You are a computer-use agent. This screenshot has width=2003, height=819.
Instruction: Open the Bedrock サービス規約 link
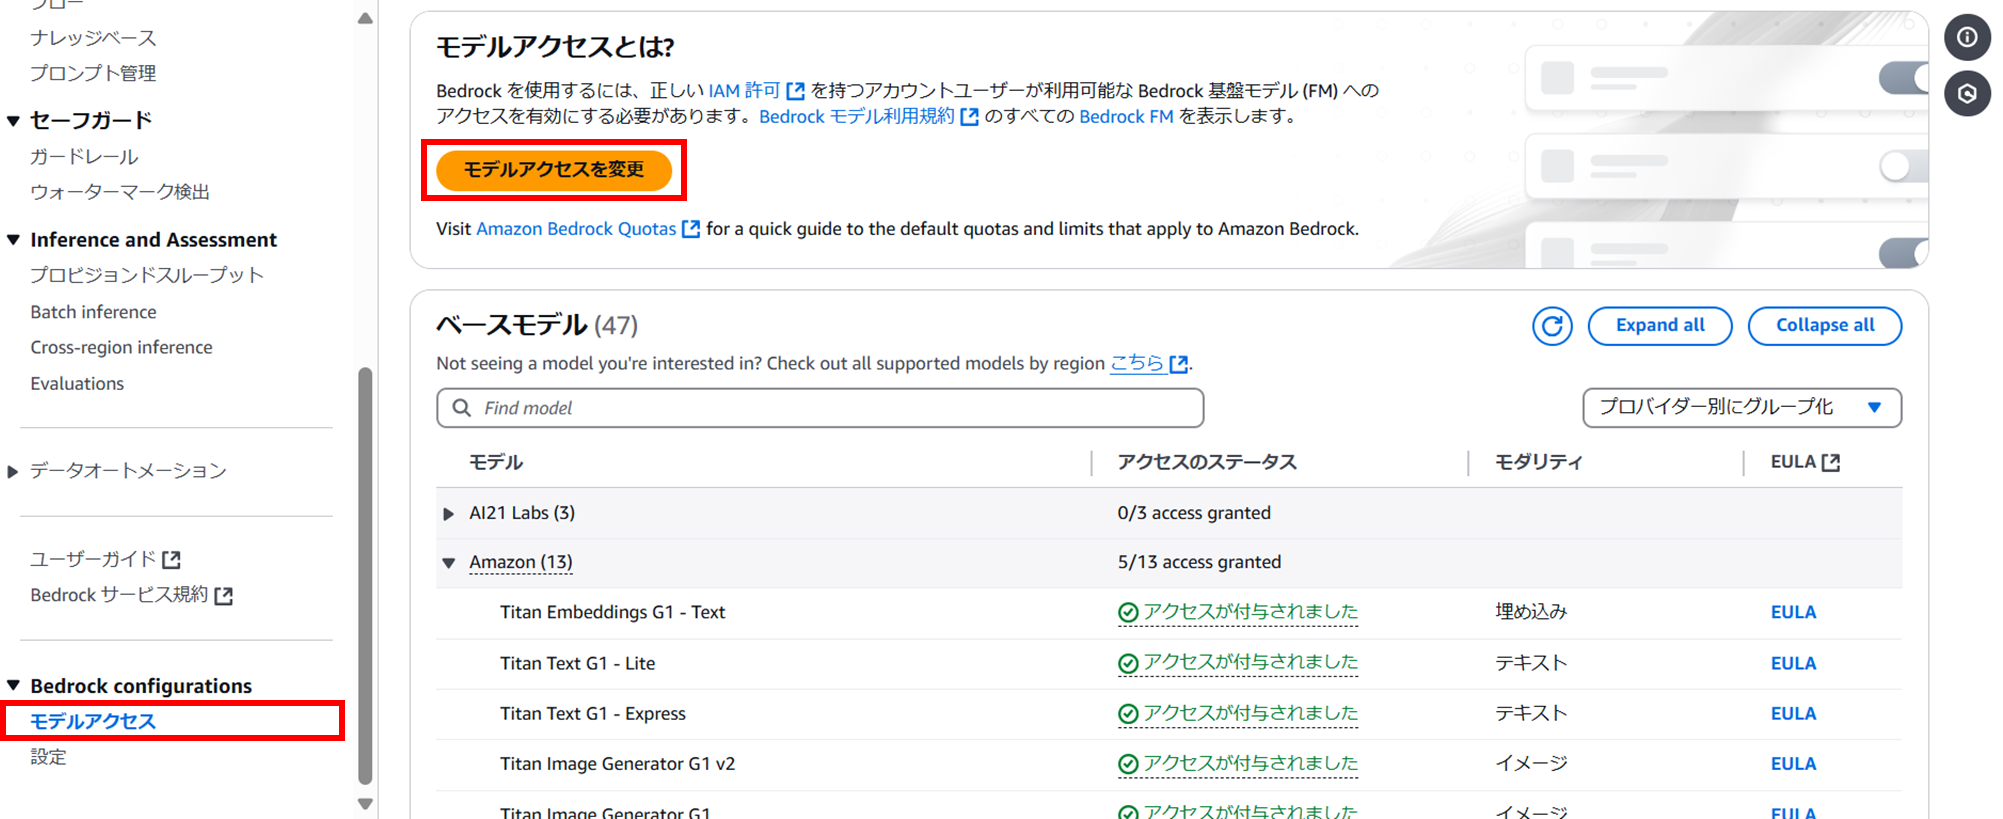tap(119, 595)
